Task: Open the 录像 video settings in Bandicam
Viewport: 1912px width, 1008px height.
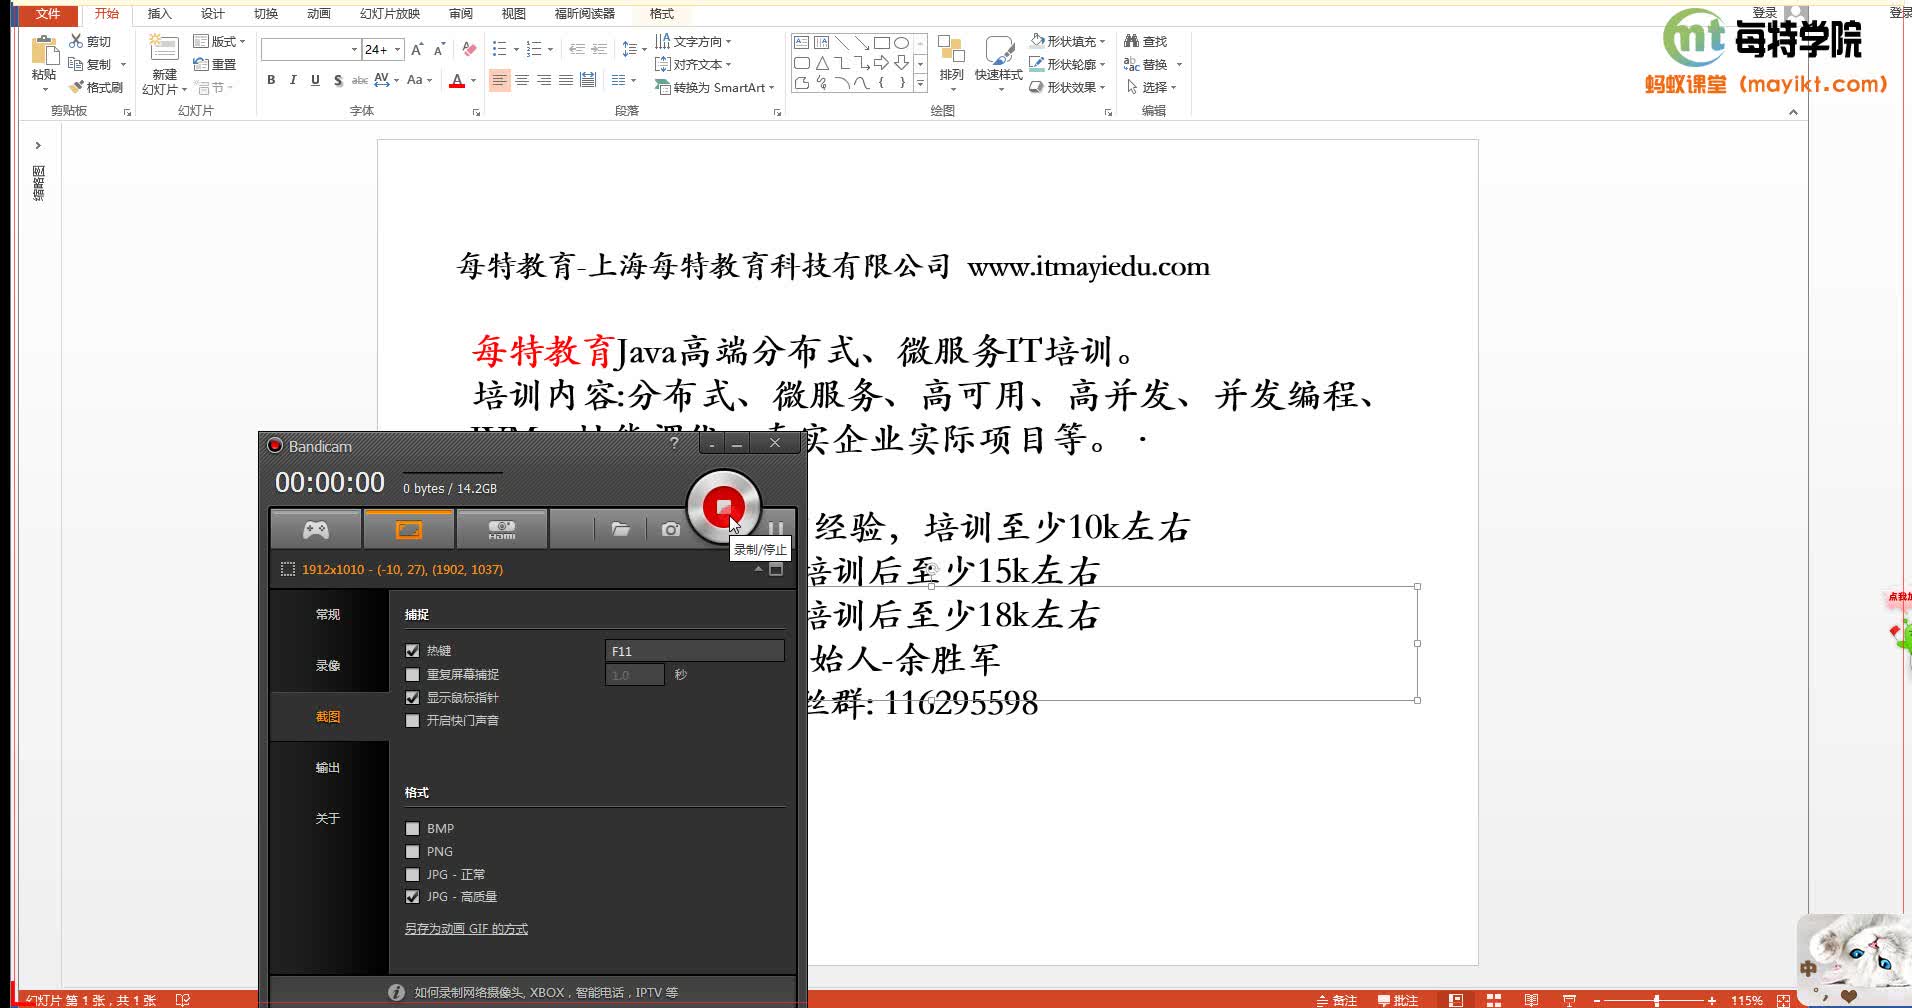Action: (328, 665)
